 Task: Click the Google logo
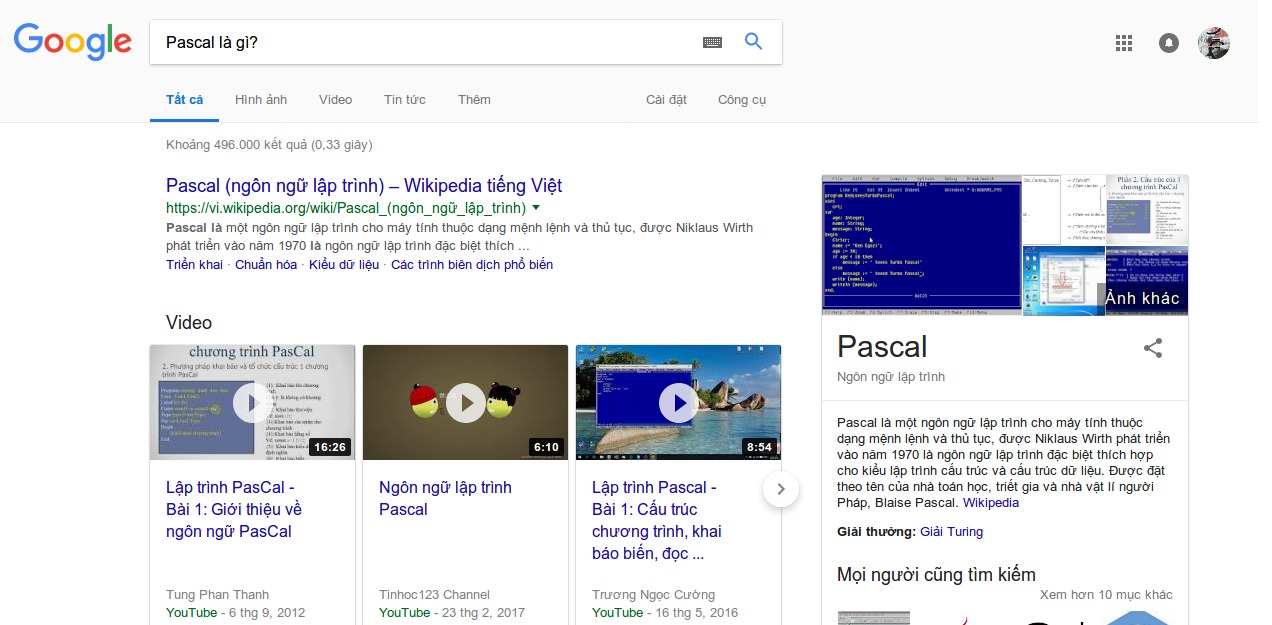pyautogui.click(x=72, y=41)
